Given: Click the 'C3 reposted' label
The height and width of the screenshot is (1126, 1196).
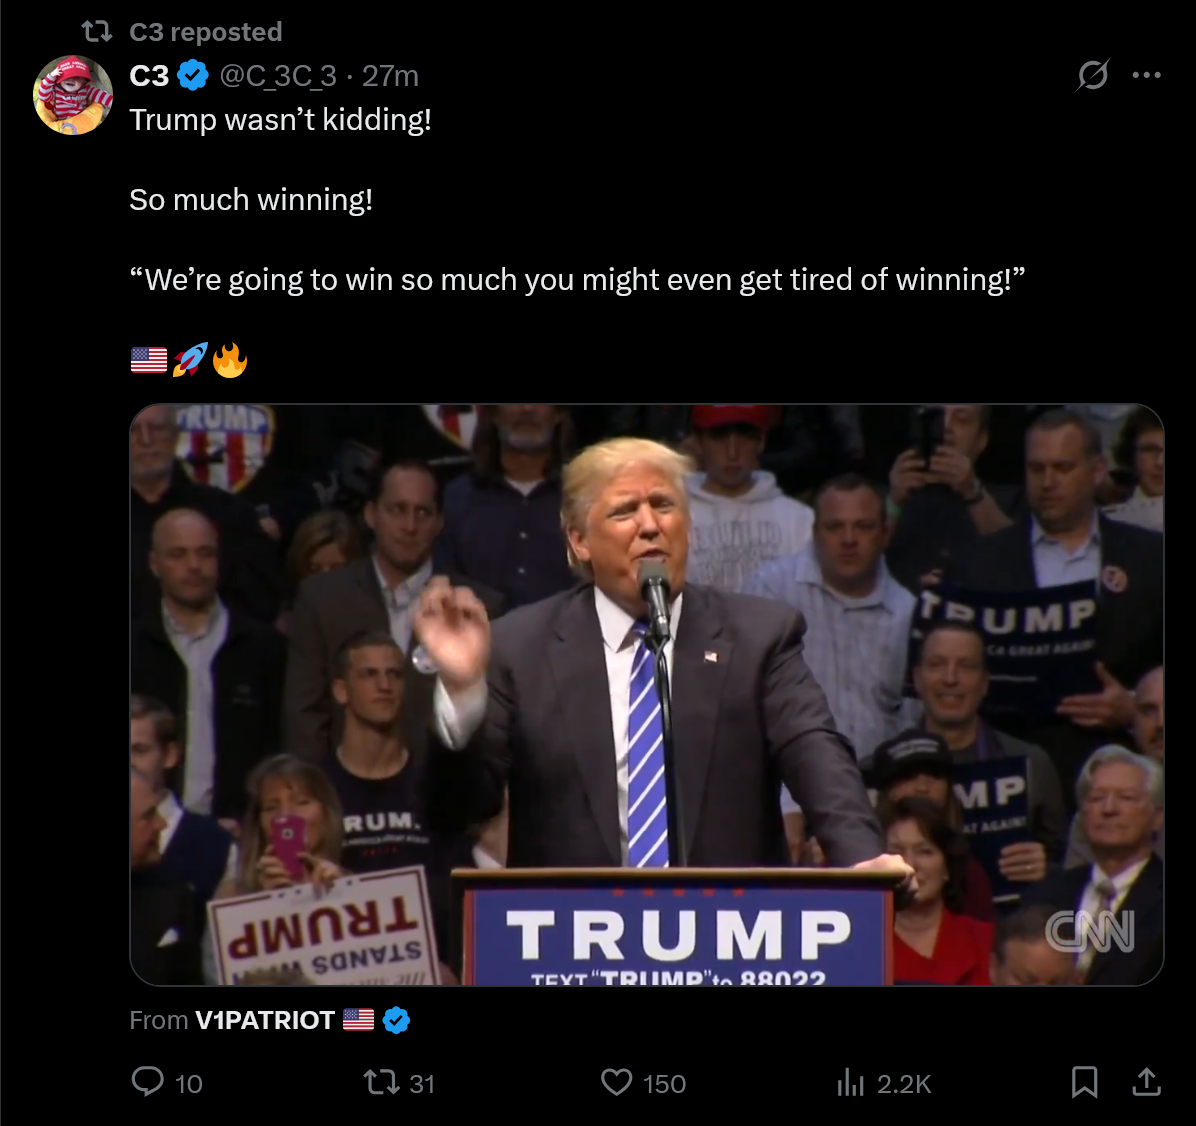Looking at the screenshot, I should coord(206,32).
